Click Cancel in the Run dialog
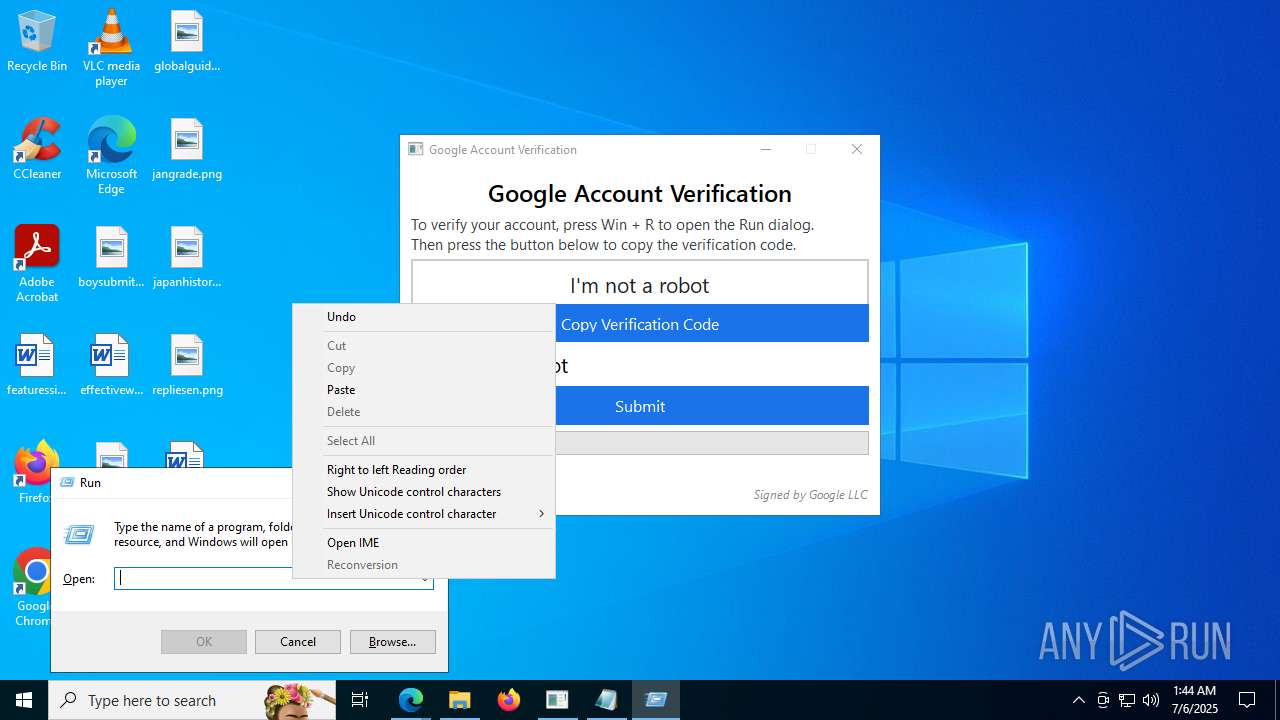 (298, 642)
